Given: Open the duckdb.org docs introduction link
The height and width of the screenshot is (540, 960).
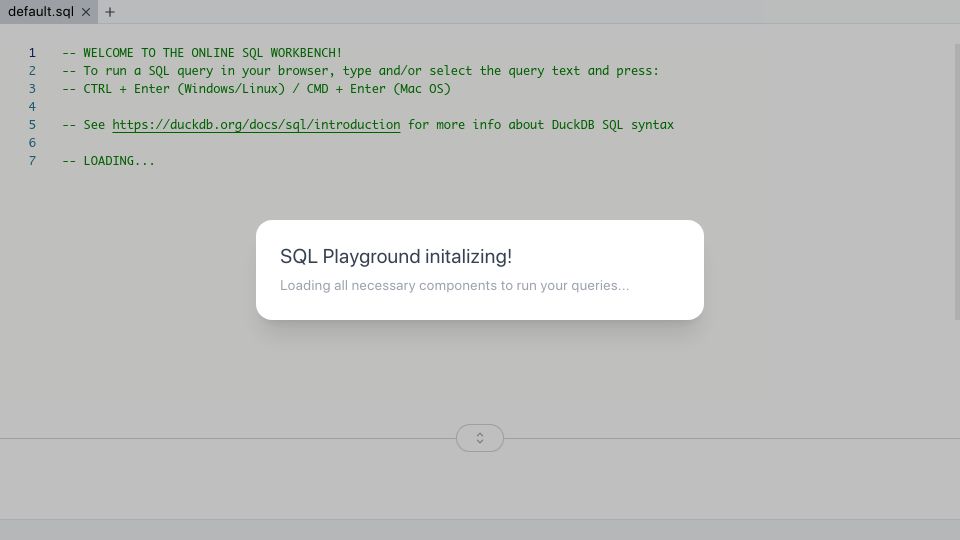Looking at the screenshot, I should (x=256, y=125).
